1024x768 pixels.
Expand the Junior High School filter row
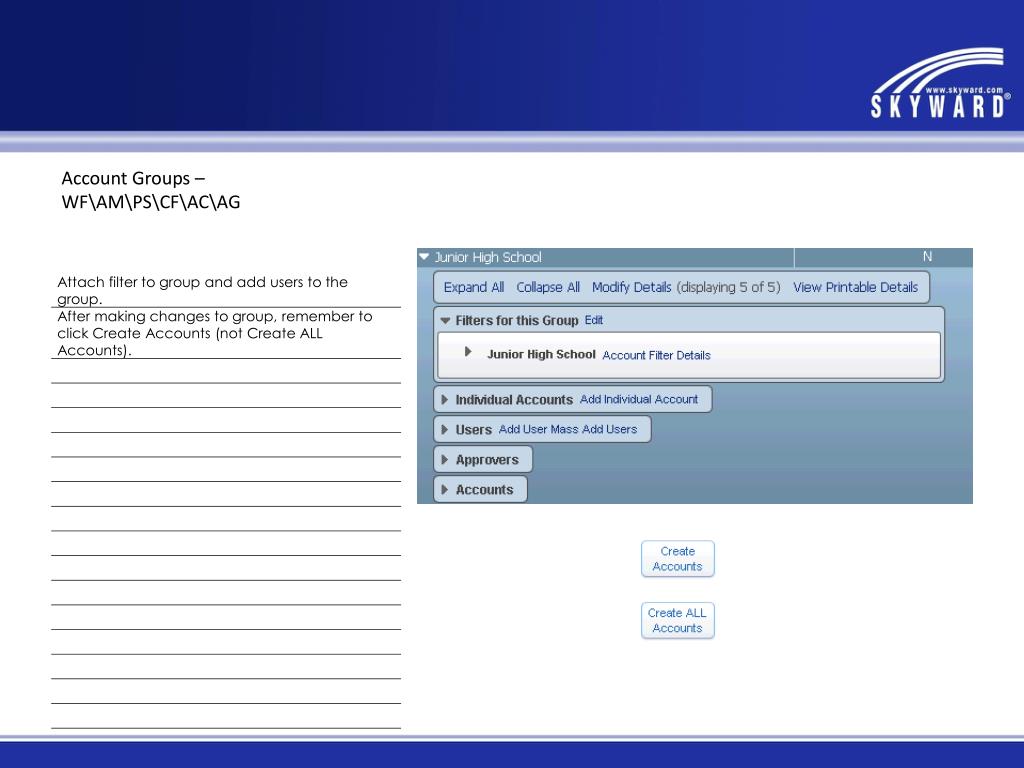tap(468, 352)
